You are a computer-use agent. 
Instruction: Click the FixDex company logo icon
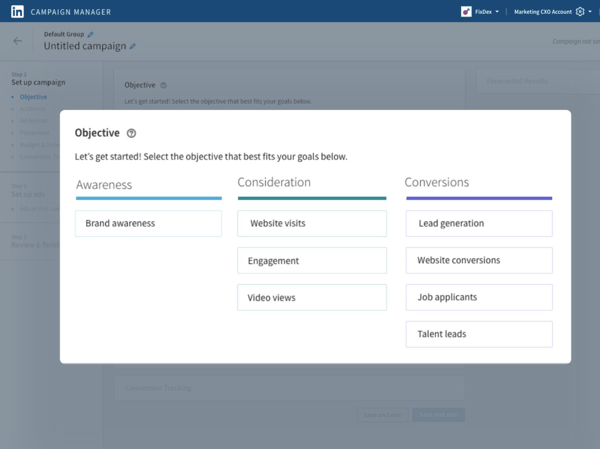(466, 12)
